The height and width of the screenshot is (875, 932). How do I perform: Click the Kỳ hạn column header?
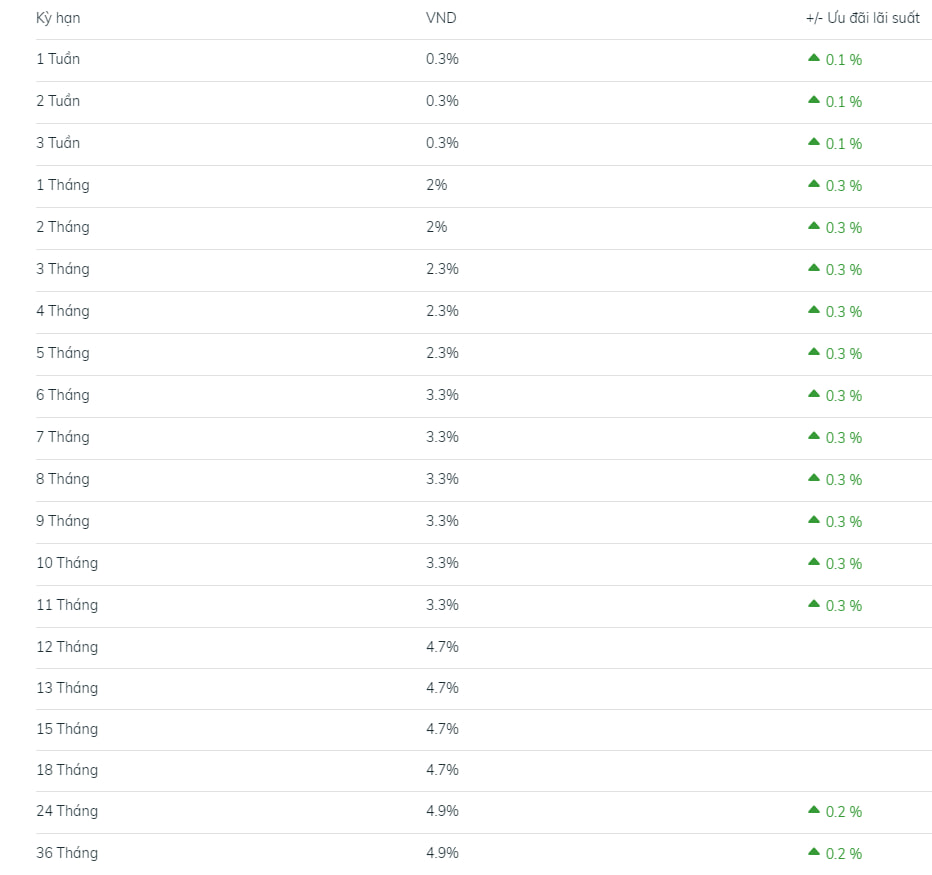click(x=58, y=18)
